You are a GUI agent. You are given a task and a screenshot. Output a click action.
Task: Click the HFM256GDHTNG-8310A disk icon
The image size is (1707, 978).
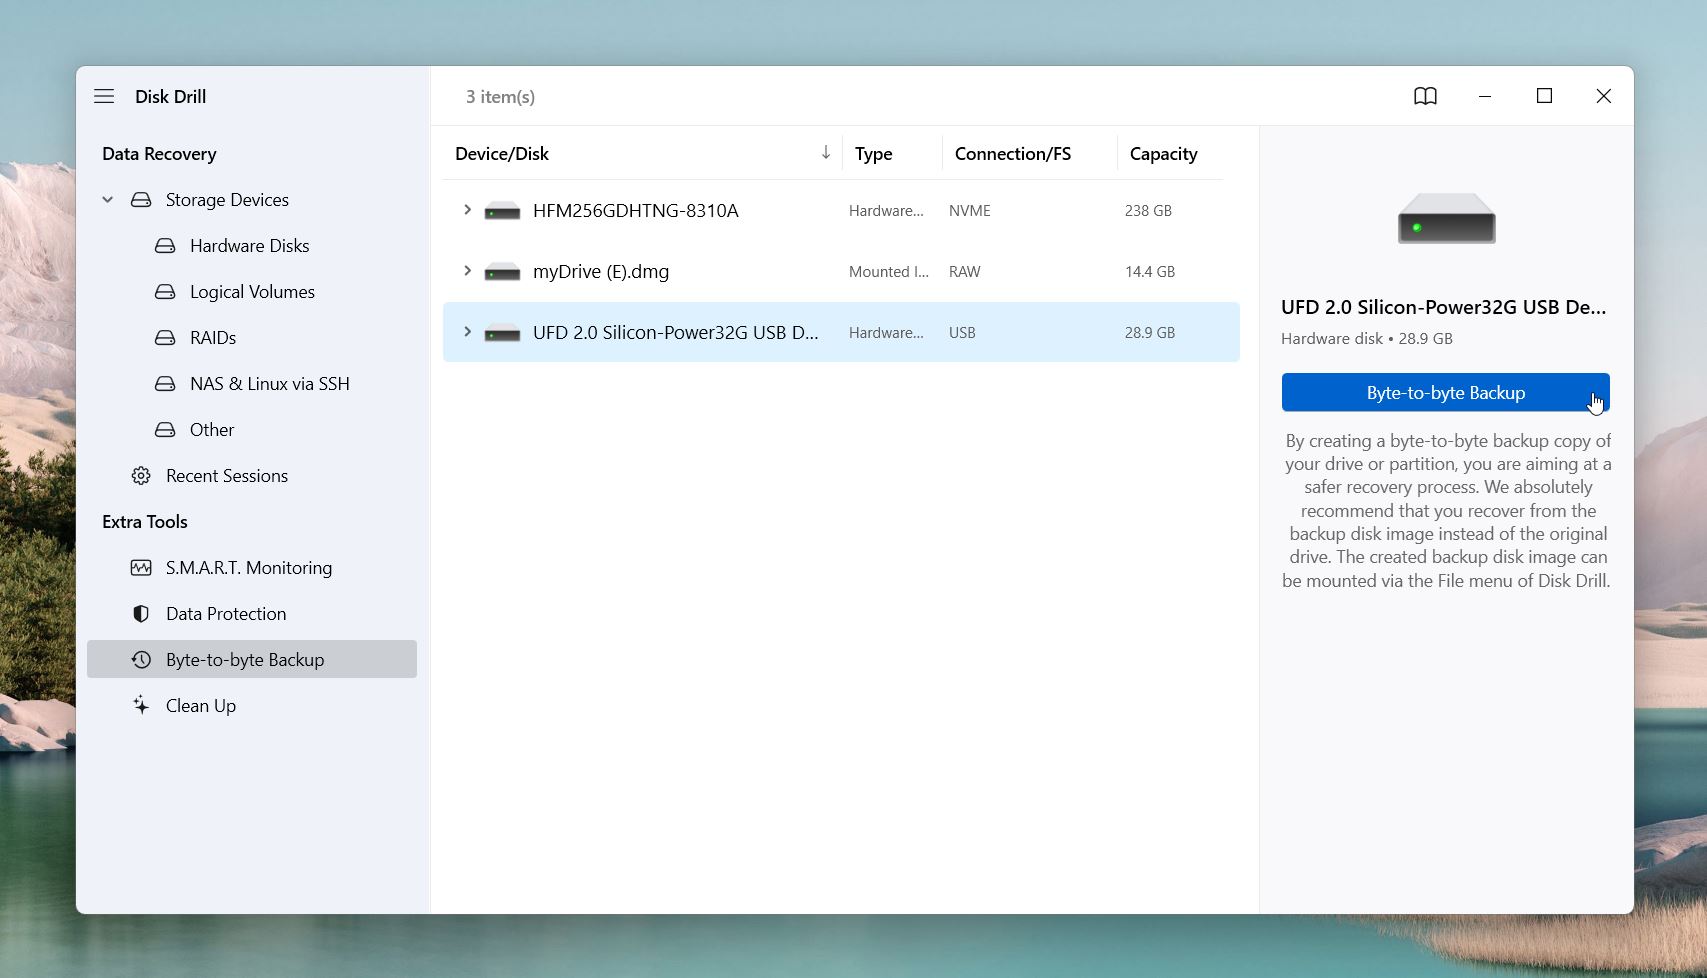pyautogui.click(x=502, y=211)
